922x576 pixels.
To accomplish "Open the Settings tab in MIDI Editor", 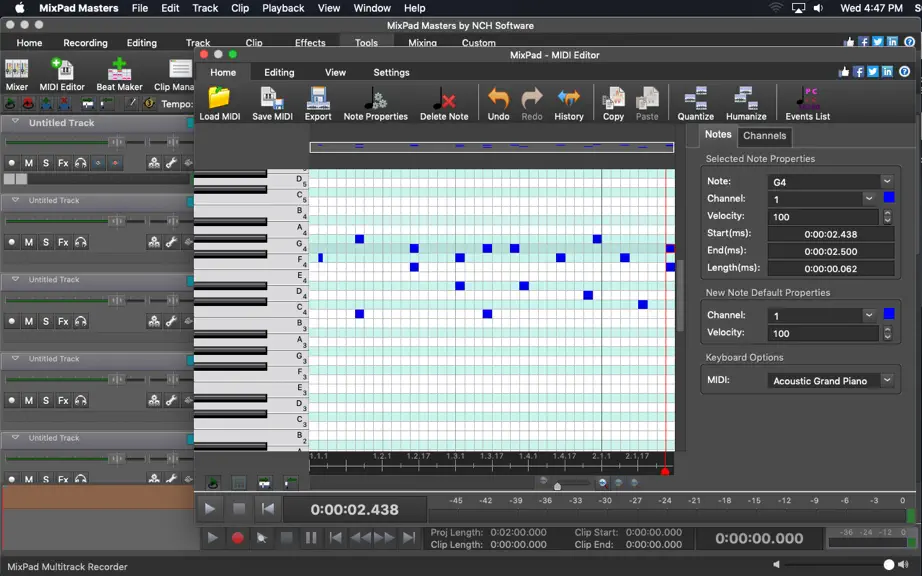I will point(391,72).
